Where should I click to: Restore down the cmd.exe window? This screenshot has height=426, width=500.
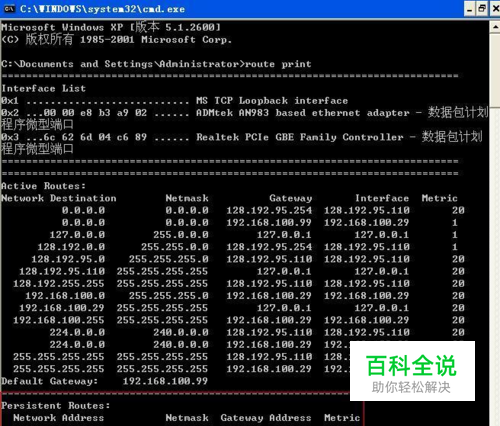point(482,9)
